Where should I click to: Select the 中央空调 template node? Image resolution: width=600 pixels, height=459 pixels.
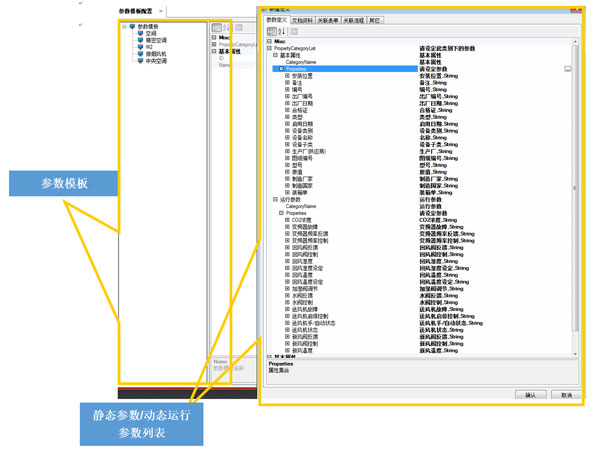(x=158, y=59)
